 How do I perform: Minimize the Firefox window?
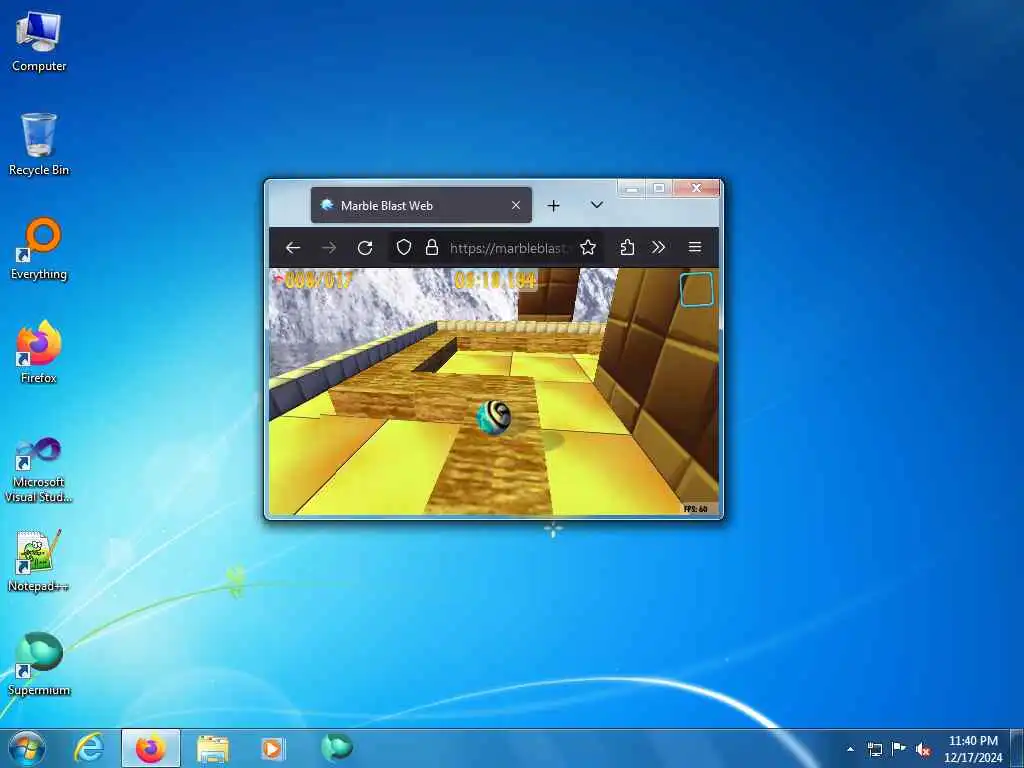tap(632, 189)
